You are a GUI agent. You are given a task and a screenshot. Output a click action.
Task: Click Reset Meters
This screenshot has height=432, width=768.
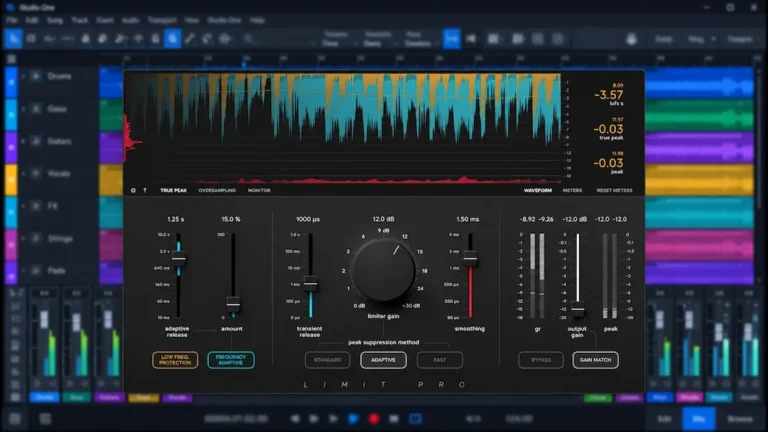tap(614, 191)
